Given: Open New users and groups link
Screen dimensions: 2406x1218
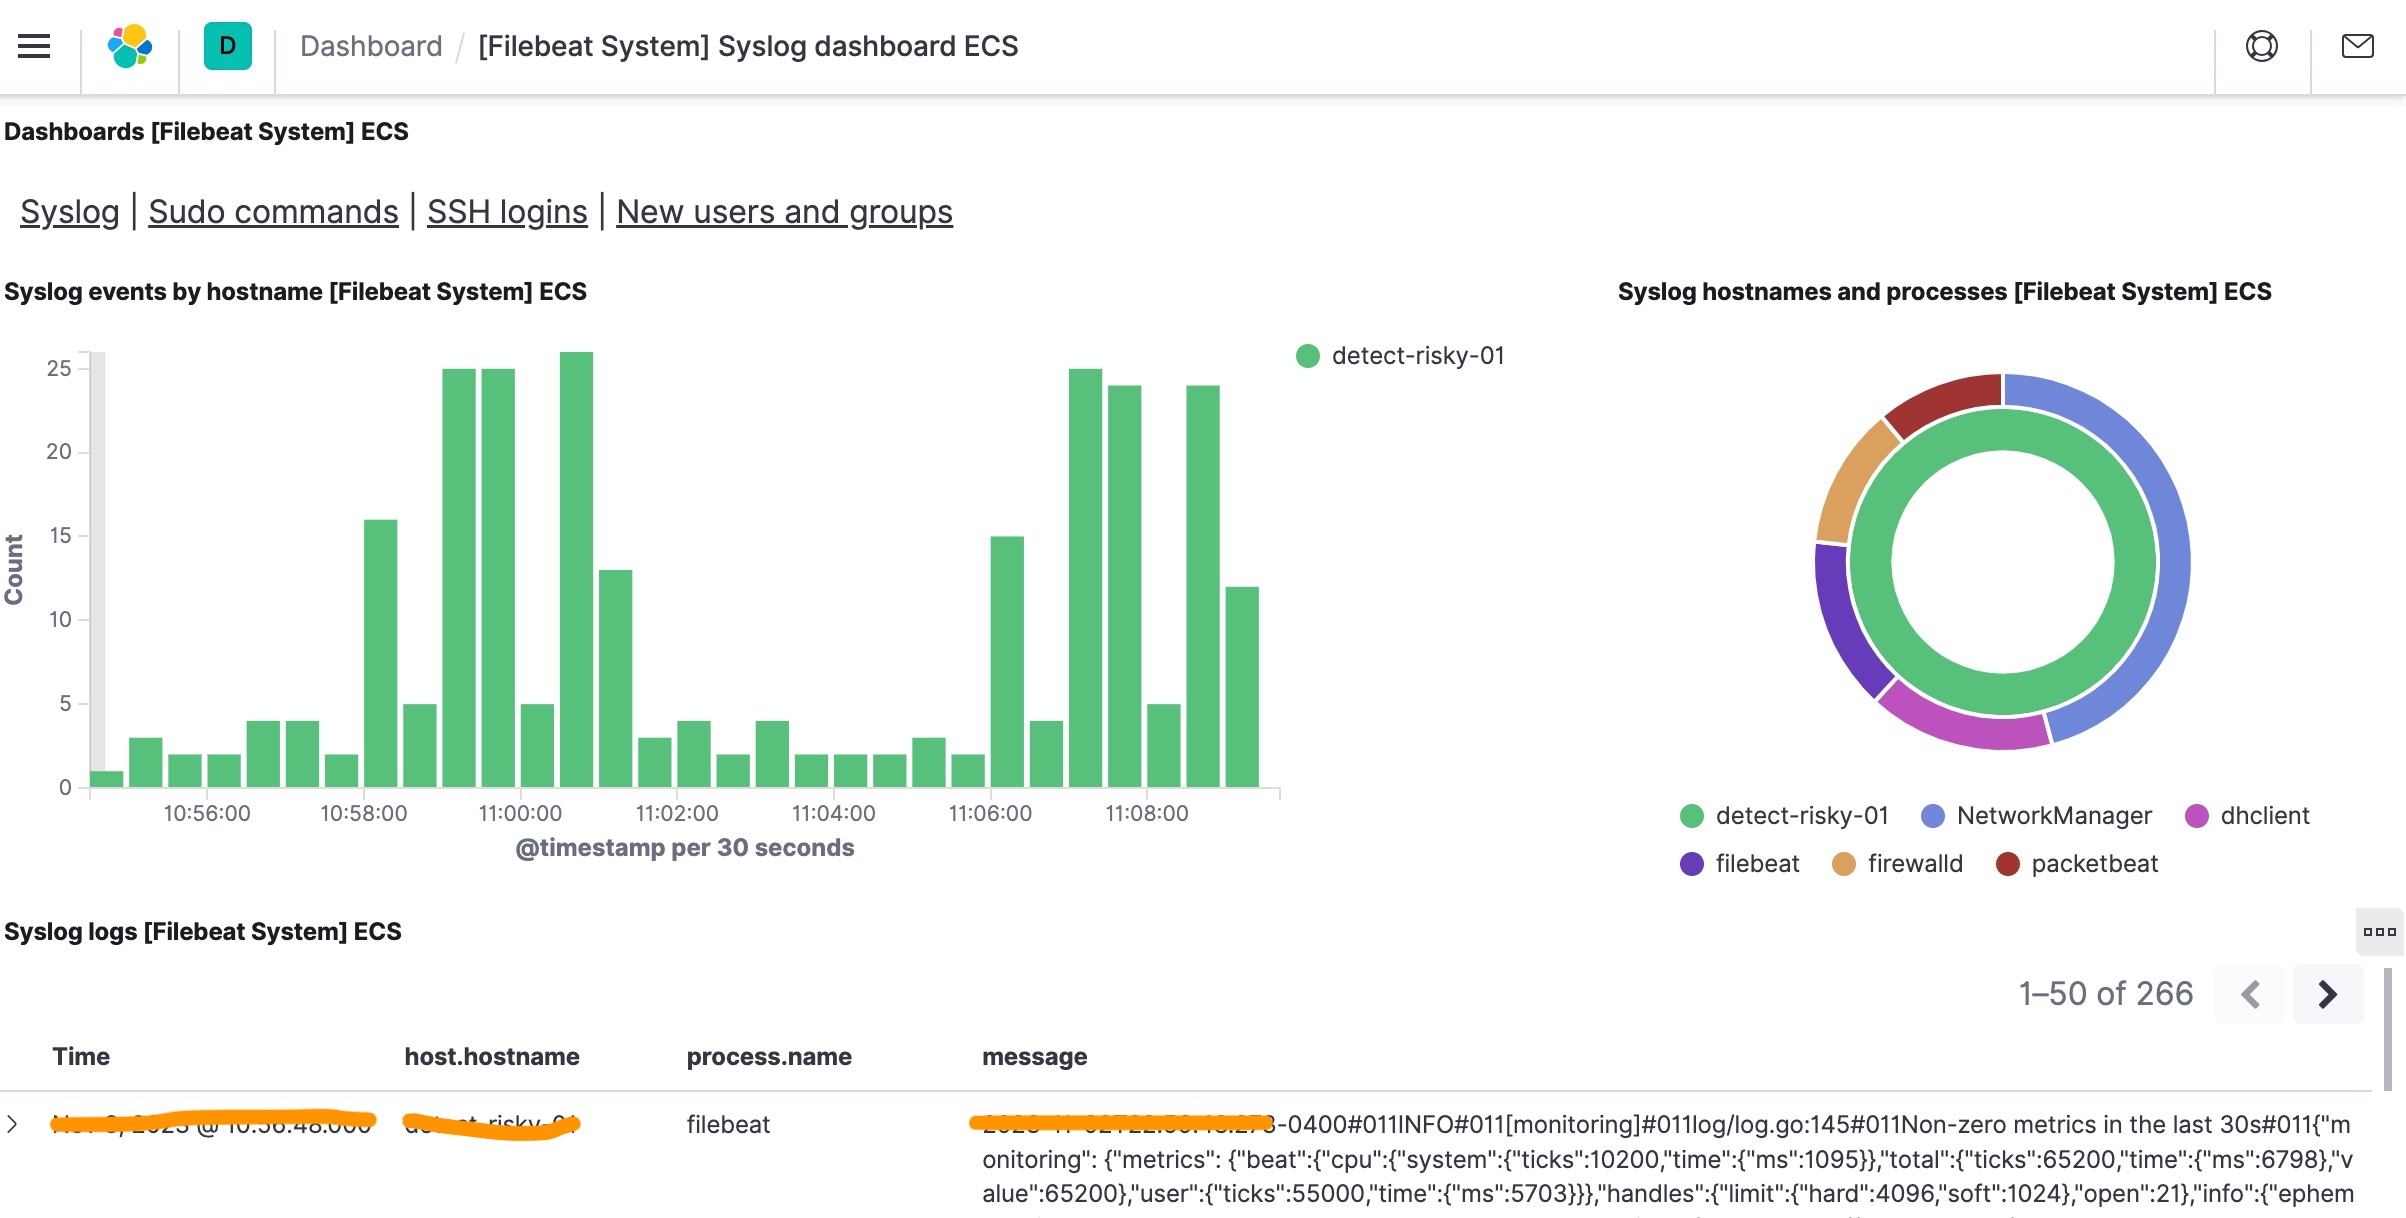Looking at the screenshot, I should click(x=784, y=212).
